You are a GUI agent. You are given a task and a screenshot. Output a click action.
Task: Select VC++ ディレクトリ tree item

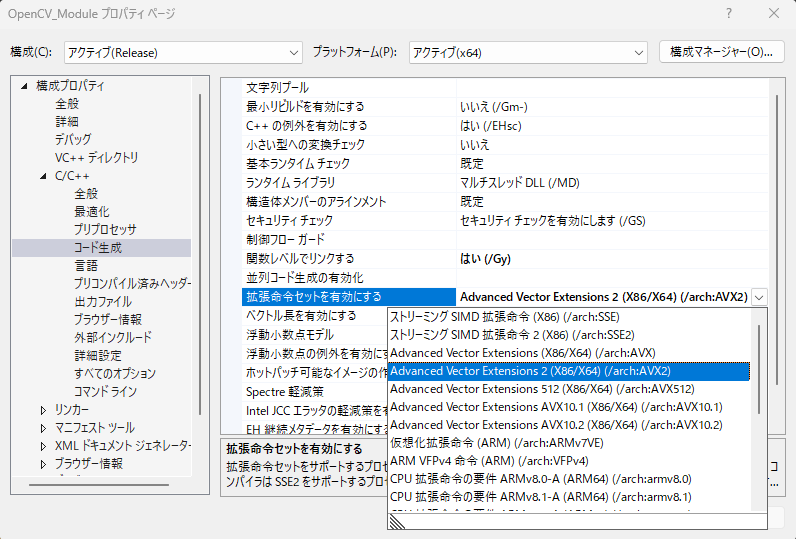click(x=96, y=158)
